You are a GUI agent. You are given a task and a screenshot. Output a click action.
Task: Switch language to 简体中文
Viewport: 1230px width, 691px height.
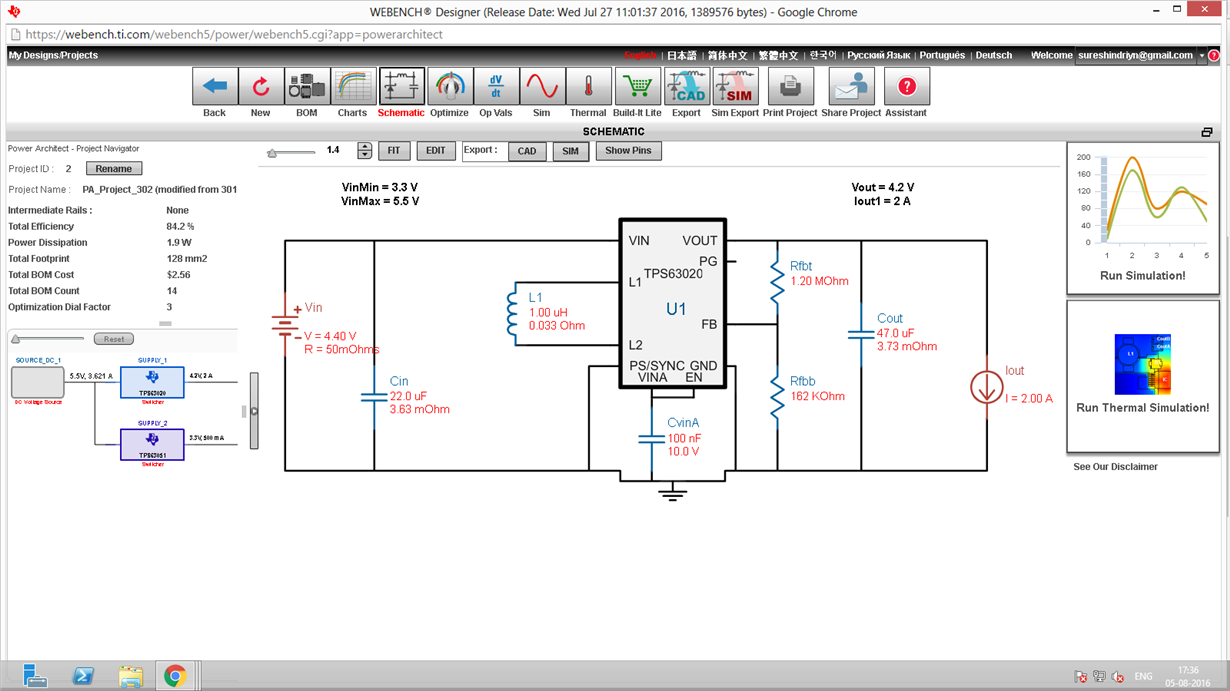pyautogui.click(x=728, y=56)
